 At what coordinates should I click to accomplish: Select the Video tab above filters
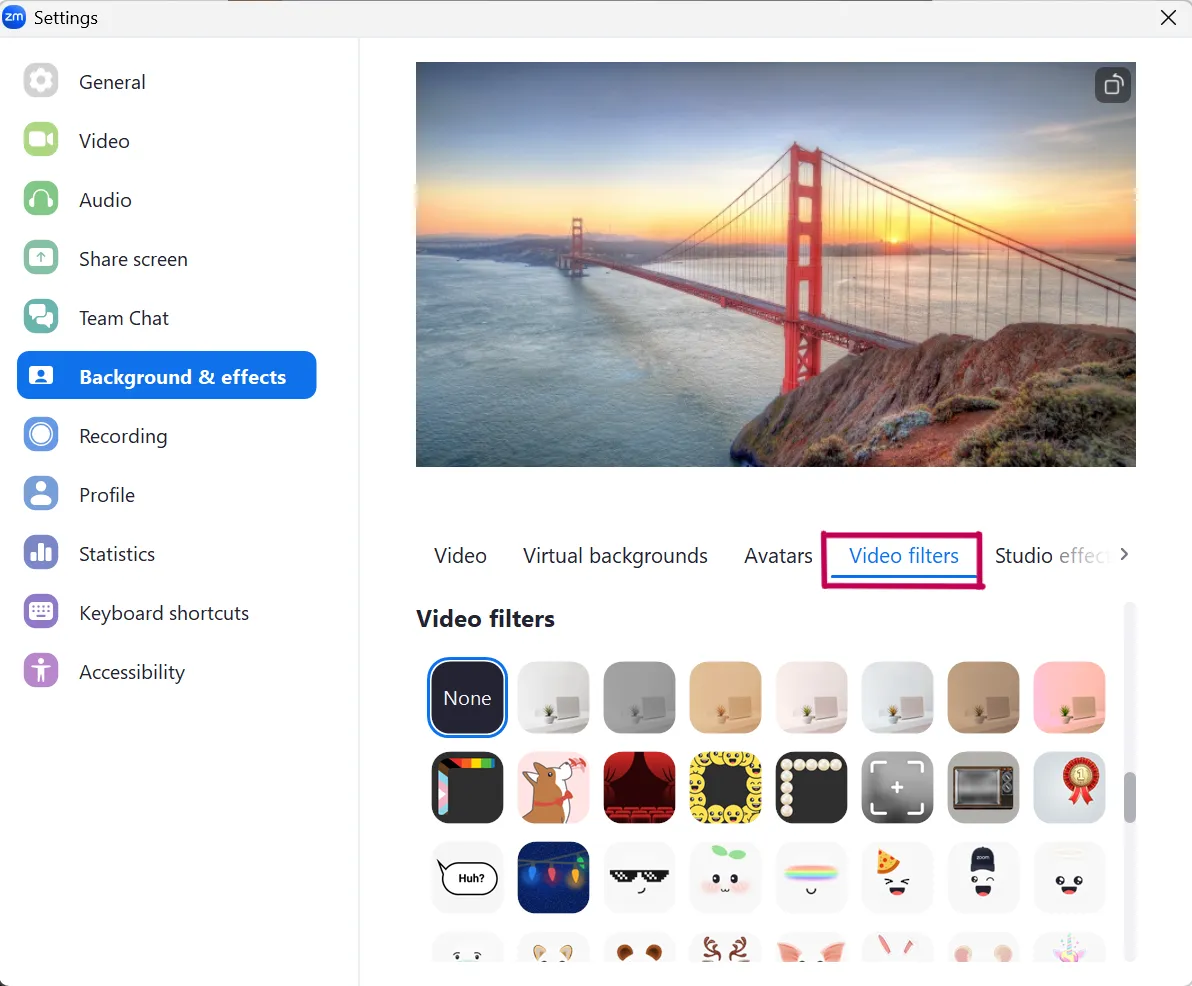[460, 556]
